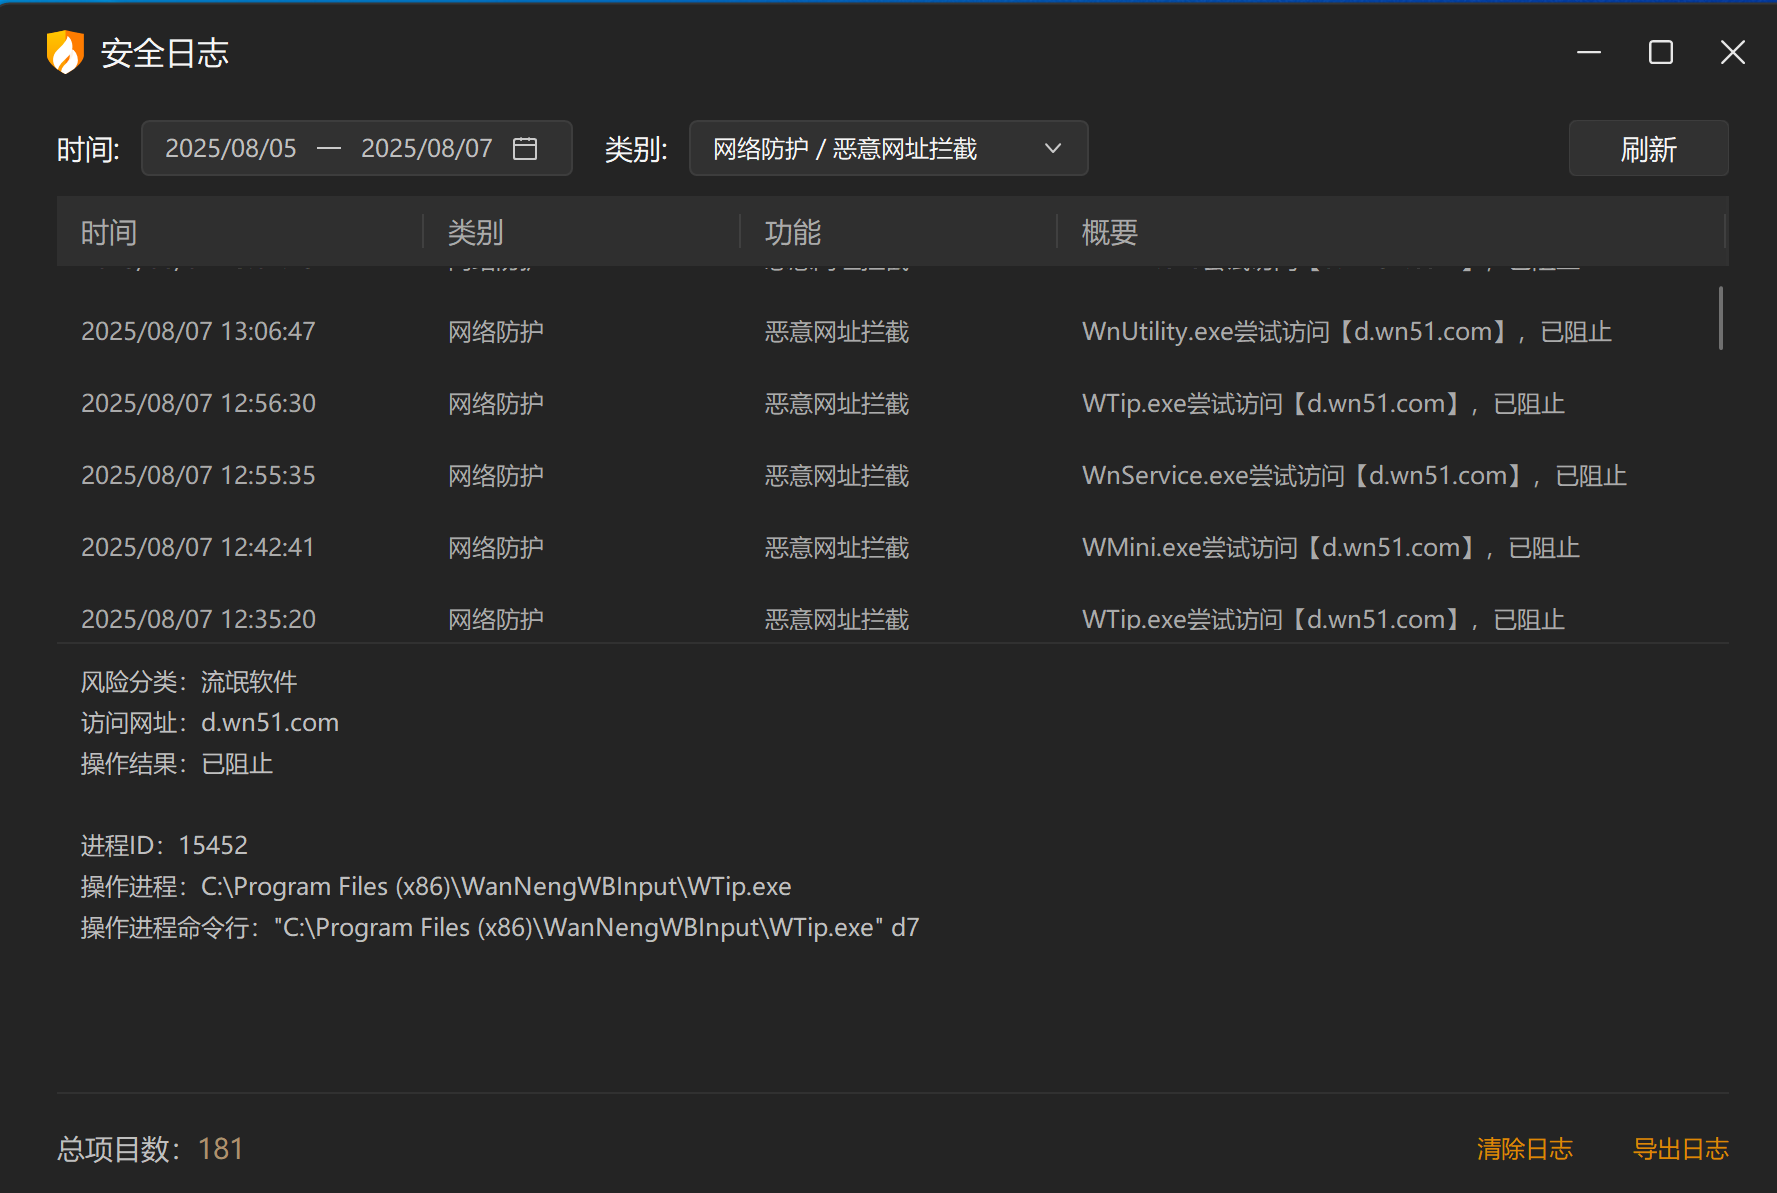Click the Huorong flame shield logo
The height and width of the screenshot is (1193, 1777).
point(65,52)
